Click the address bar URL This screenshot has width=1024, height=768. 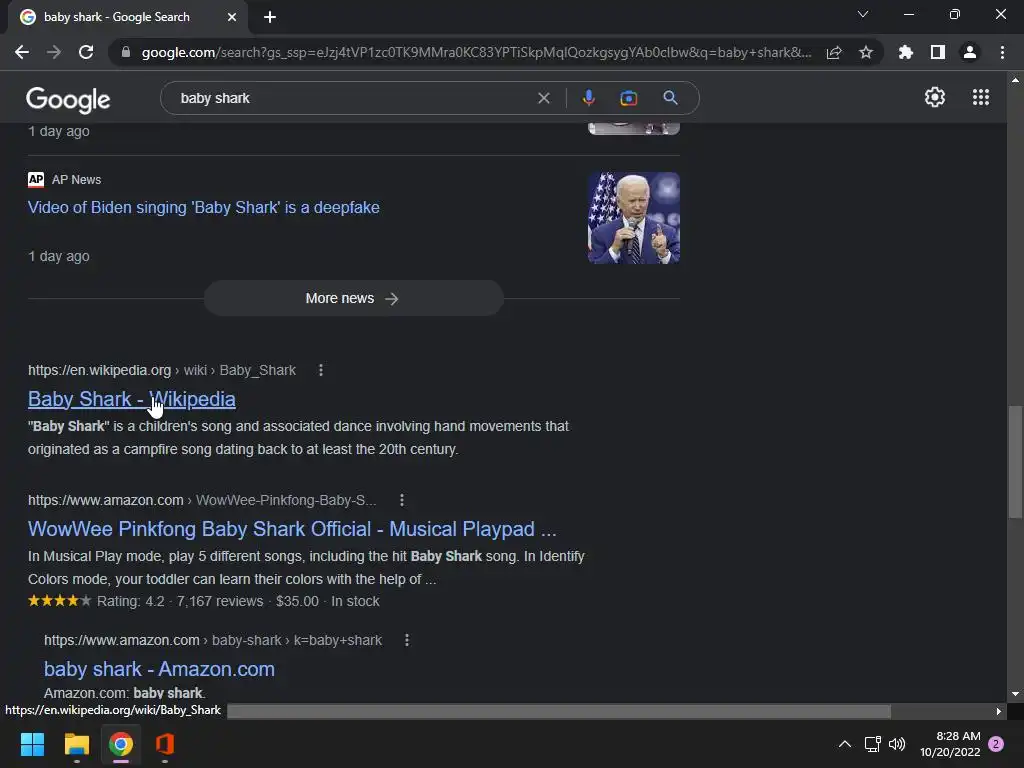point(477,52)
